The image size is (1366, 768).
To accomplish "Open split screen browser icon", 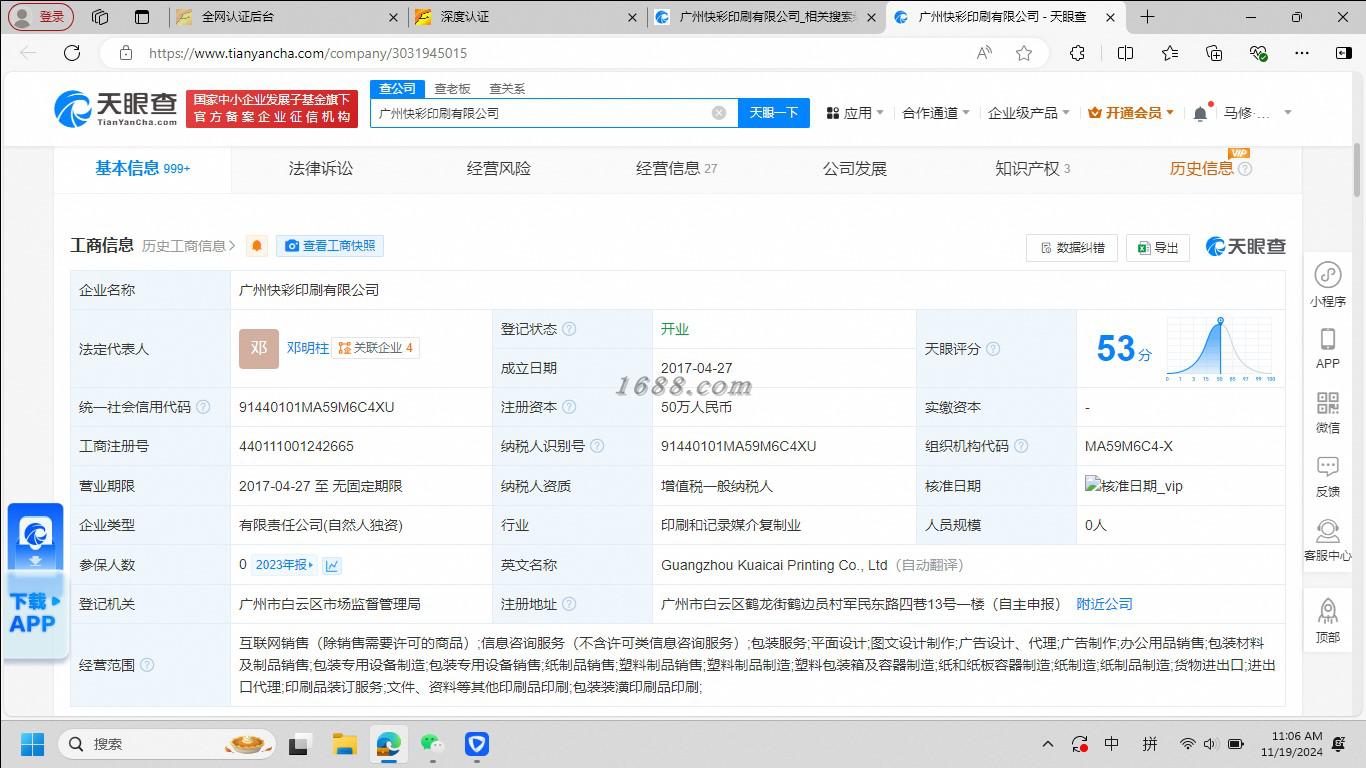I will [x=1125, y=53].
